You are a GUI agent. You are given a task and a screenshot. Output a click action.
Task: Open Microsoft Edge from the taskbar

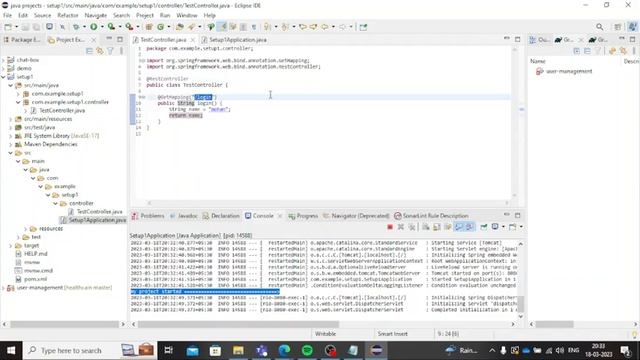284,350
